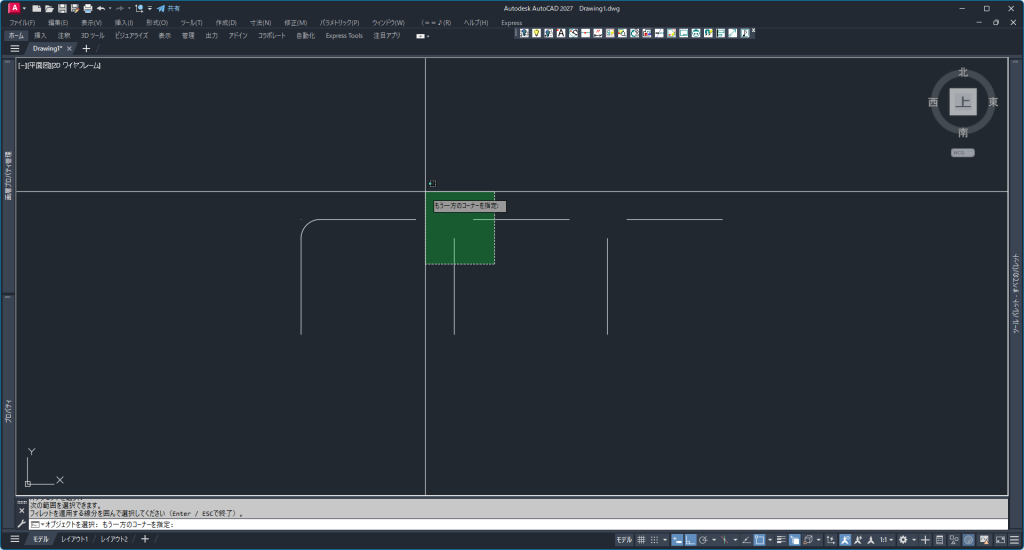Click the command line customize wrench icon
This screenshot has height=550, width=1024.
(x=22, y=524)
